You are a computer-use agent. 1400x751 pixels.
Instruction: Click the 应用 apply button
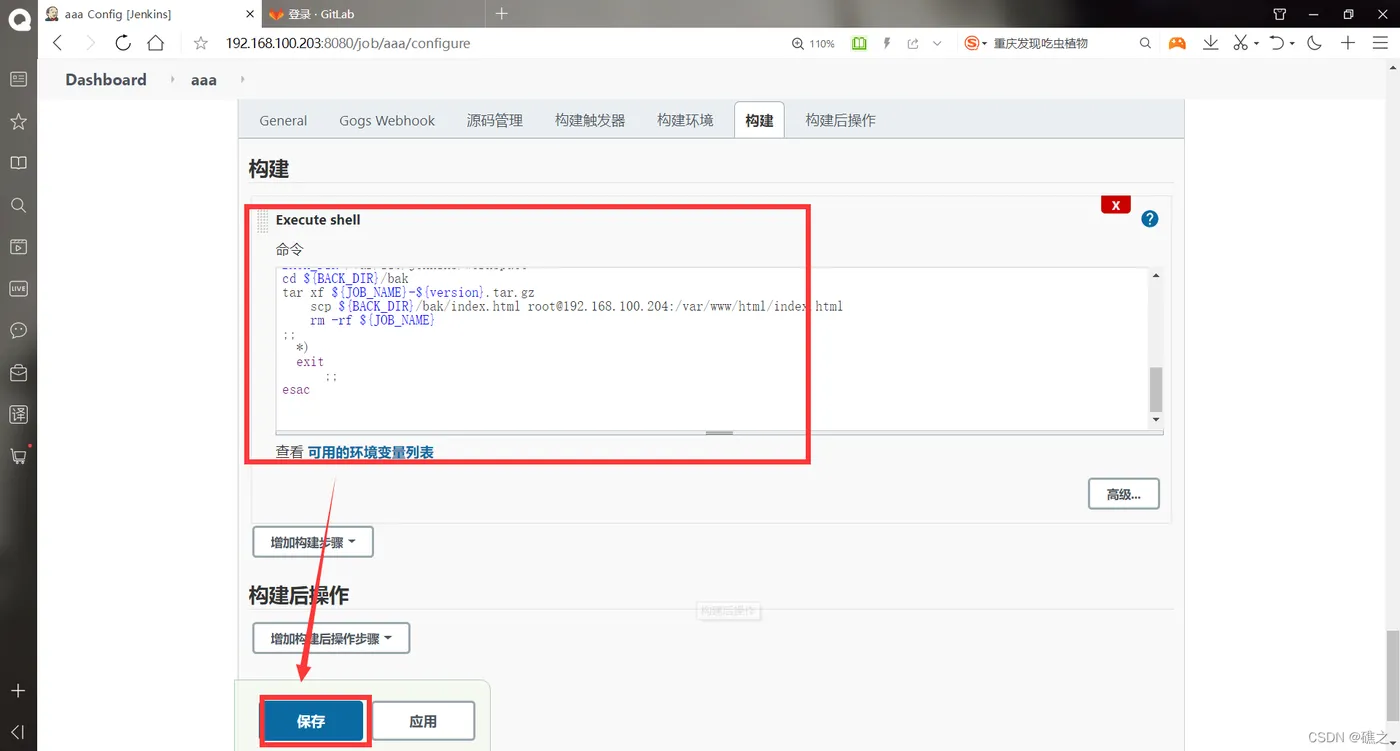[x=423, y=721]
